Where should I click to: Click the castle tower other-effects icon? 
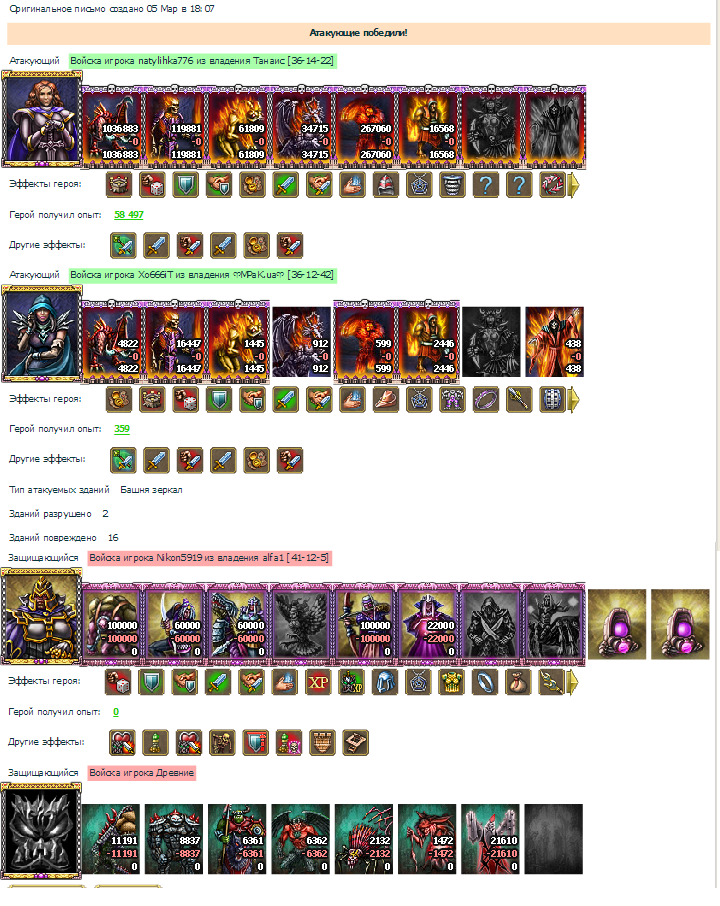click(322, 743)
